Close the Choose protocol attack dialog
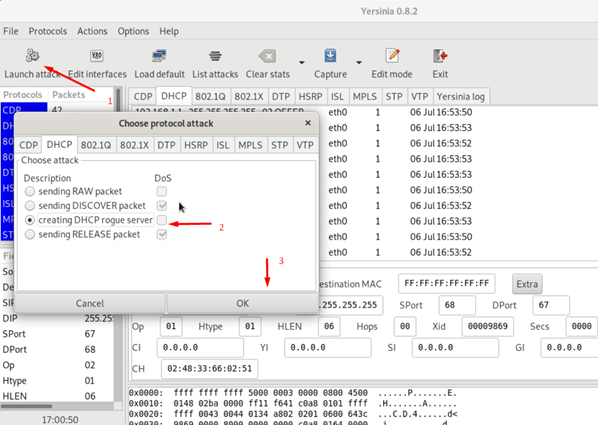 (308, 123)
